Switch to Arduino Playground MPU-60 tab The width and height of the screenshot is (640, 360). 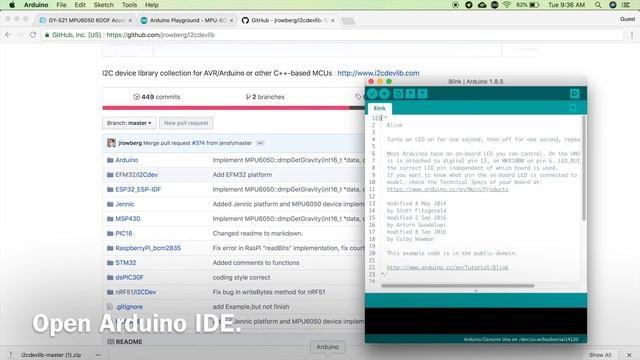(x=187, y=20)
